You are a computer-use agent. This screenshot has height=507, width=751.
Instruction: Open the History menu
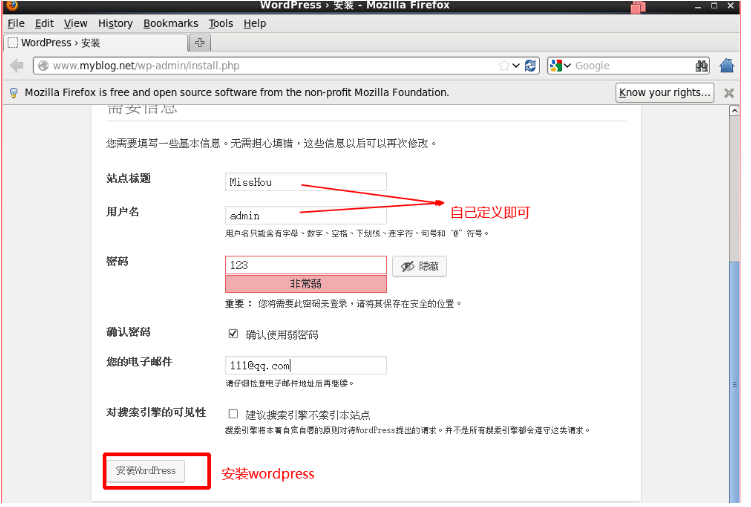point(115,23)
